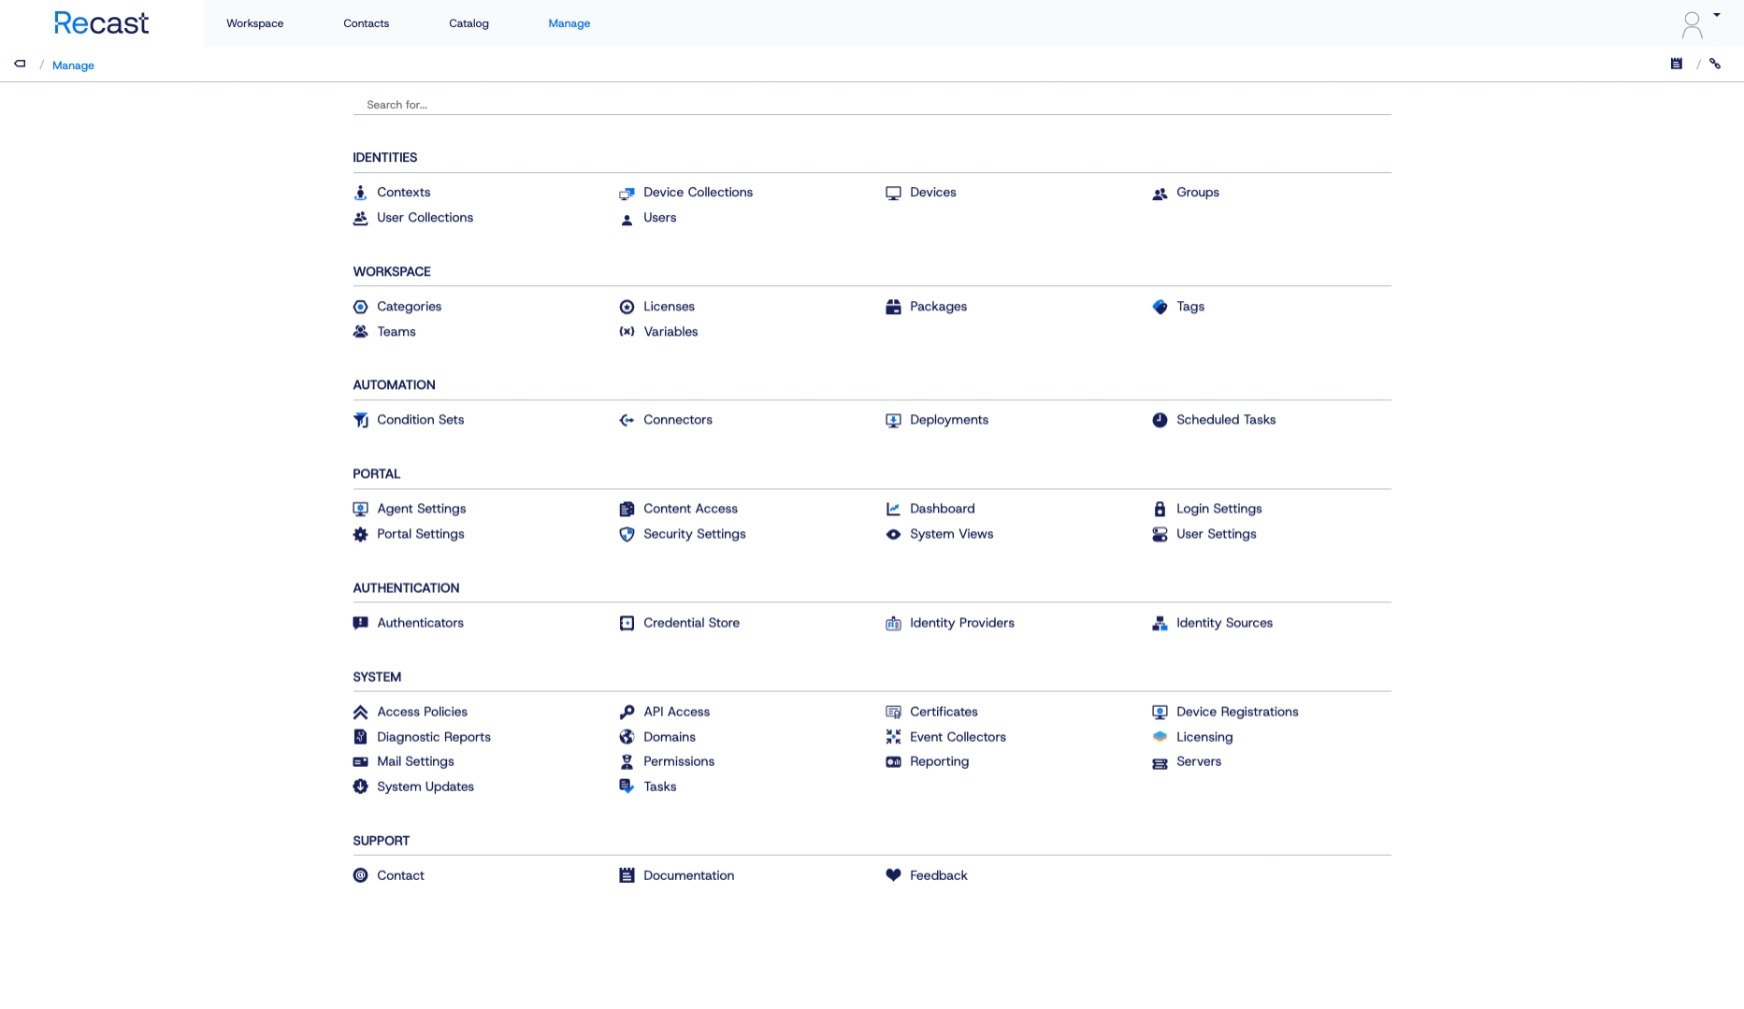Go to Identity Providers page
The image size is (1744, 1009).
(961, 623)
